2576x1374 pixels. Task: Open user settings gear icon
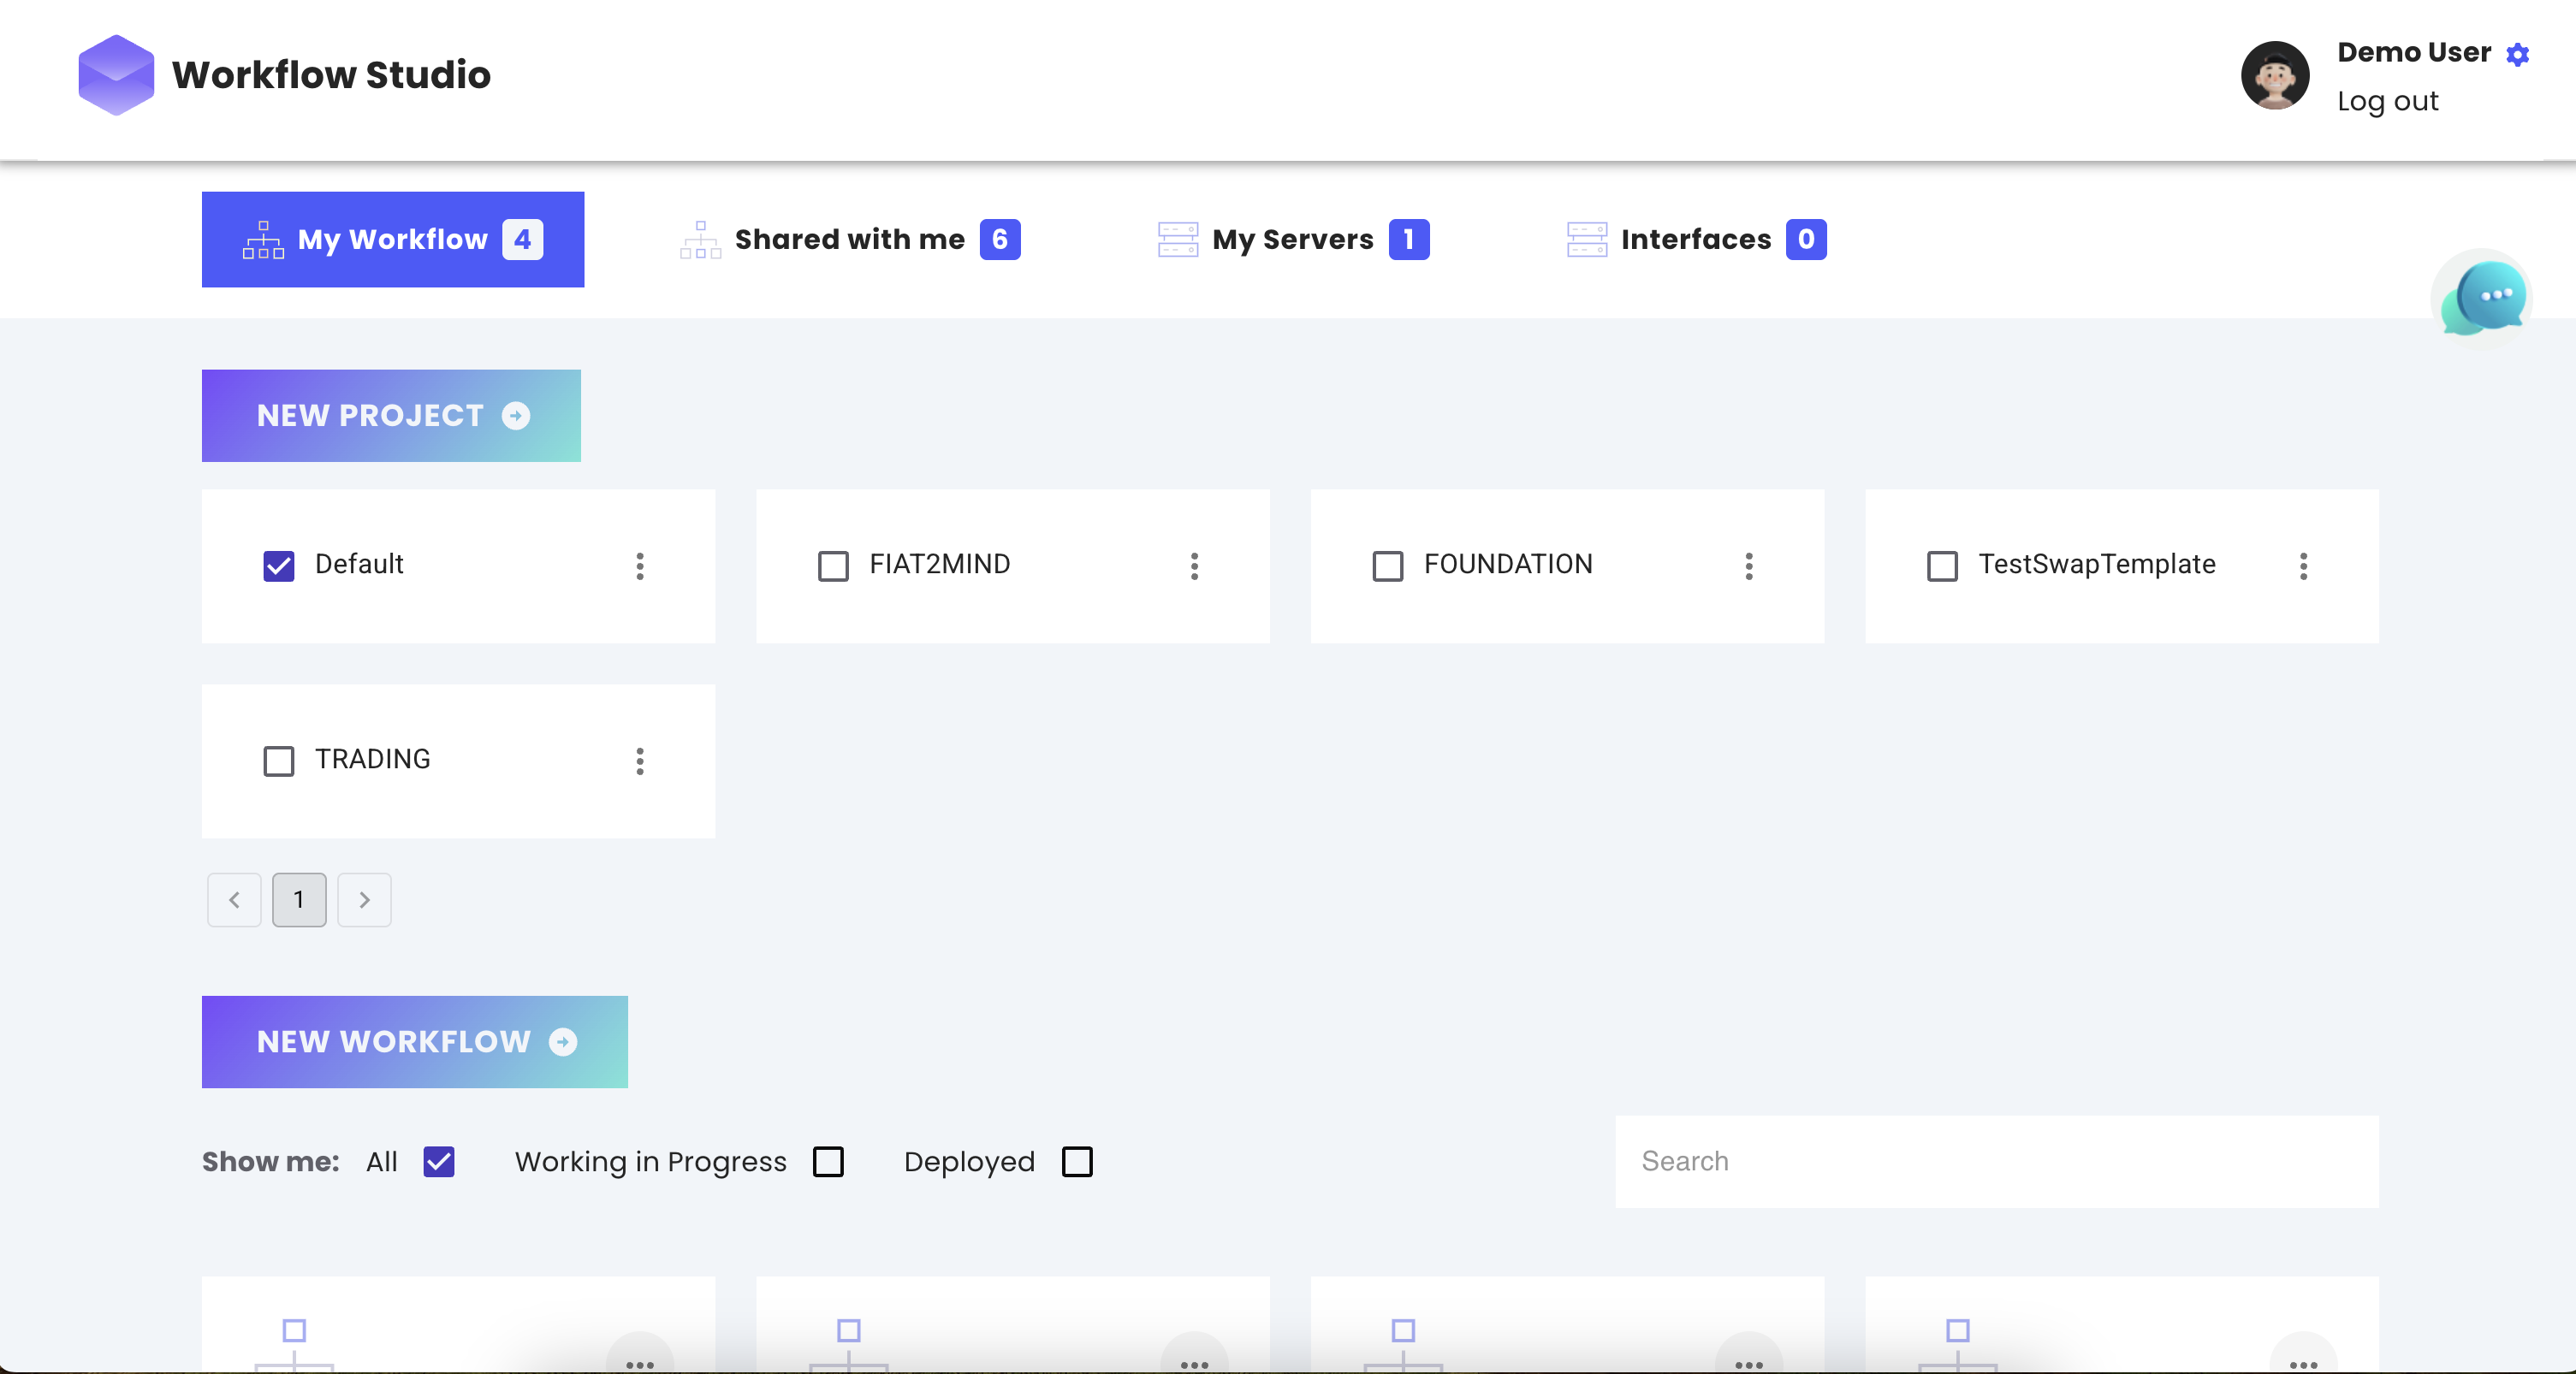[x=2517, y=54]
